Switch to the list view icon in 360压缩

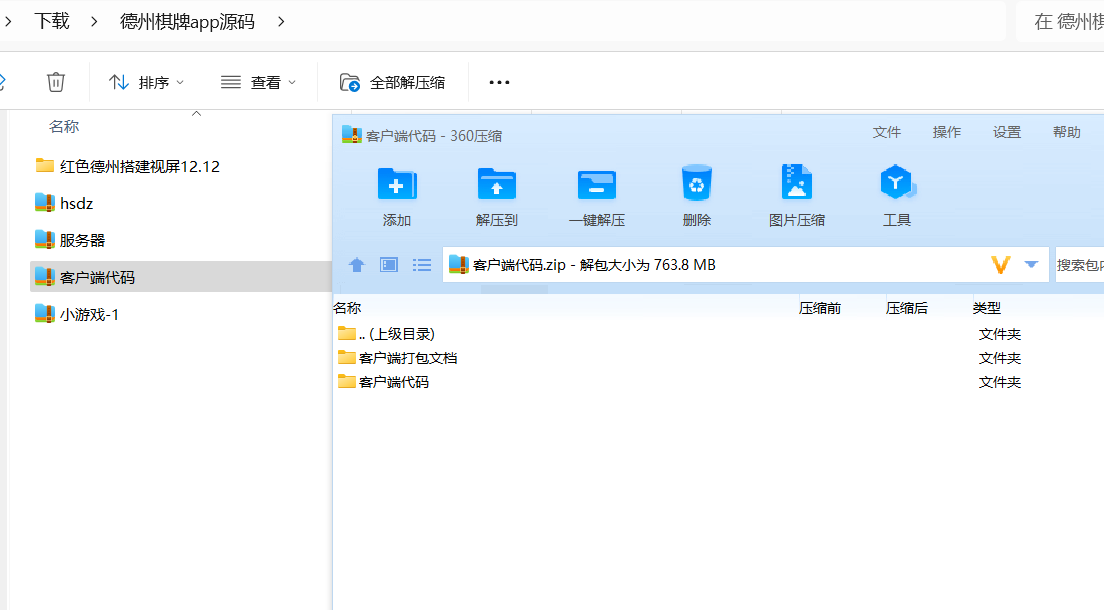[422, 265]
